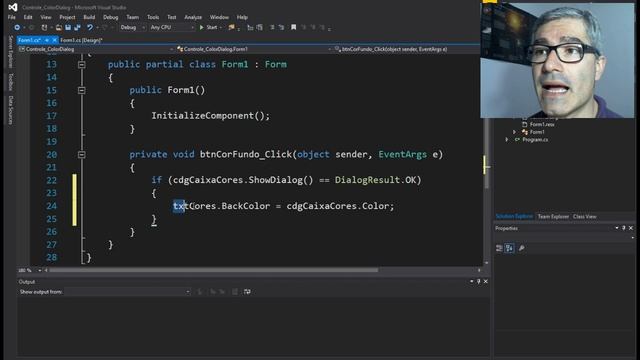Open the Start button dropdown arrow
640x360 pixels.
tap(221, 27)
